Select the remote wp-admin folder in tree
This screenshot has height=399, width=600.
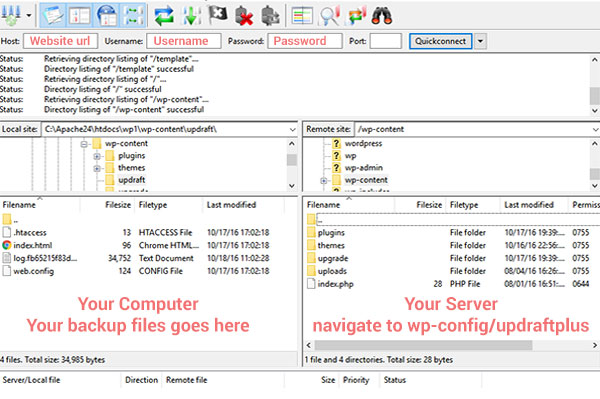(364, 168)
